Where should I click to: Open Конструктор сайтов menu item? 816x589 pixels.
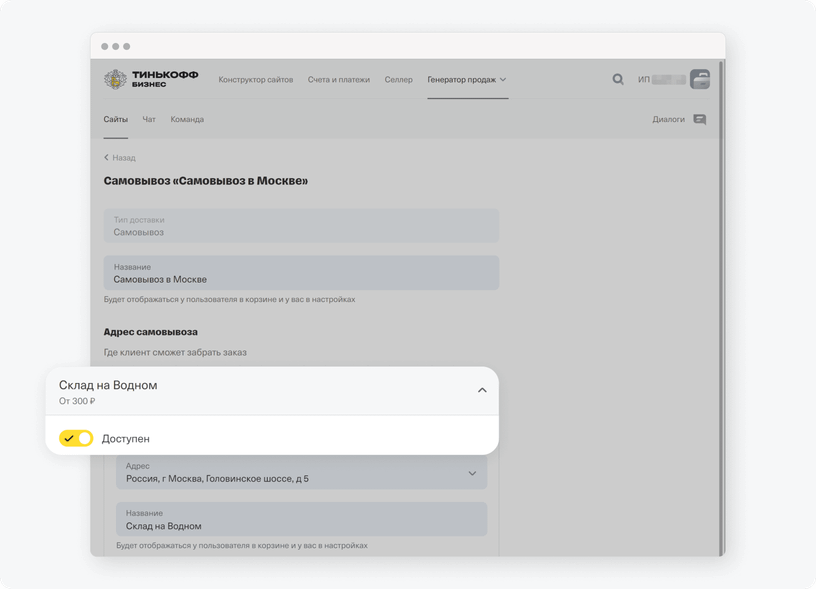click(256, 80)
